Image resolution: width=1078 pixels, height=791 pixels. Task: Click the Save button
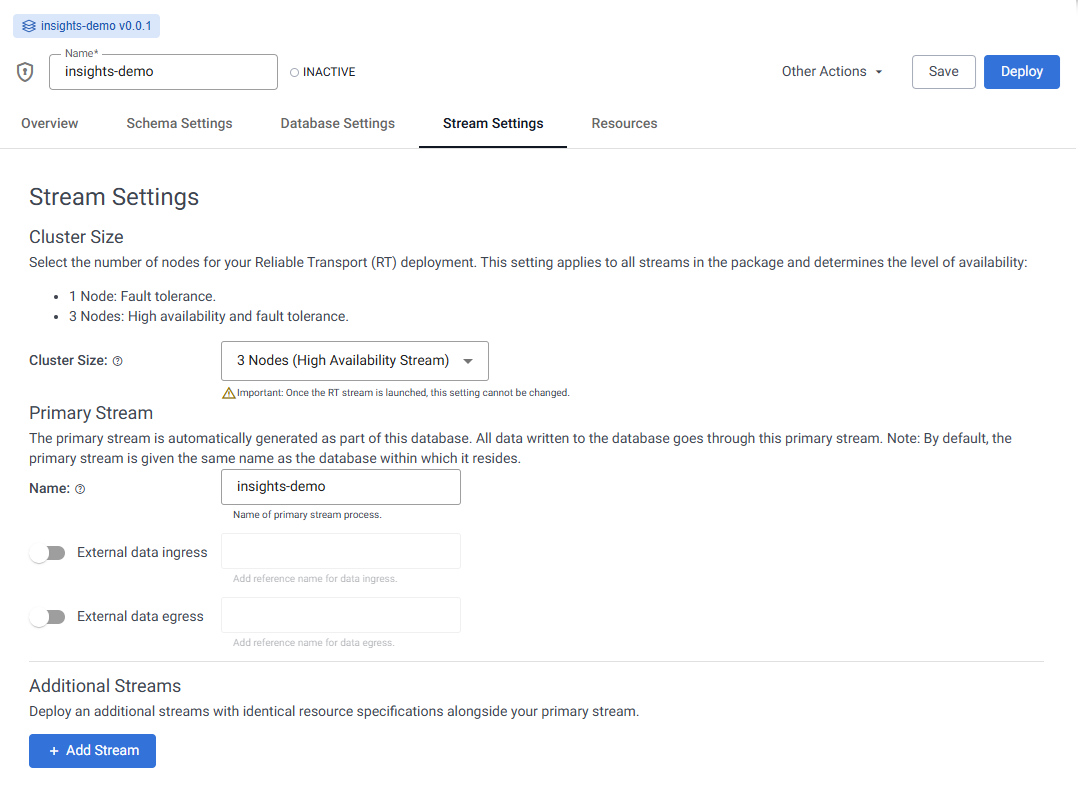point(943,72)
